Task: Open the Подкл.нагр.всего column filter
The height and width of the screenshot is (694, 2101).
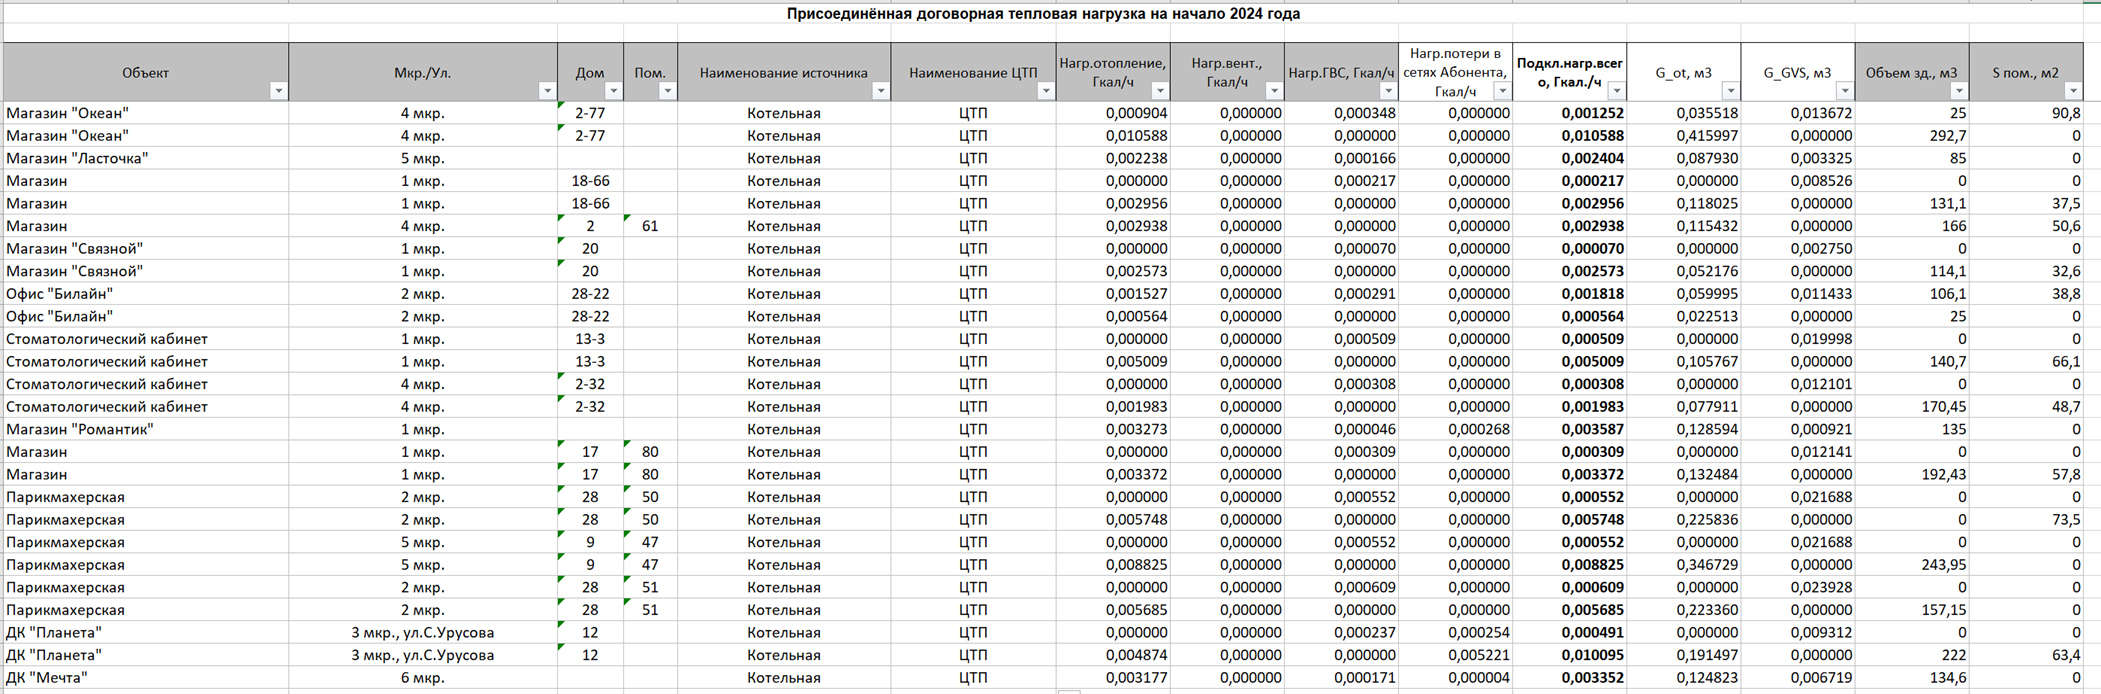Action: click(1615, 91)
